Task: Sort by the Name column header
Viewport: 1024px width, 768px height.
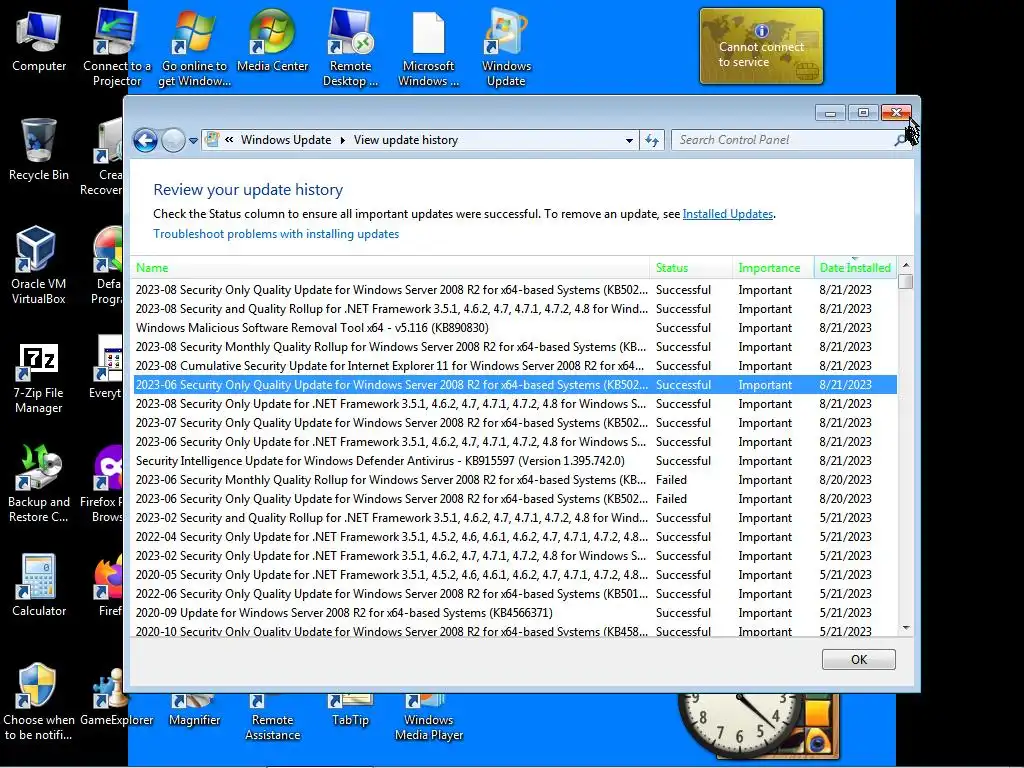Action: [x=390, y=268]
